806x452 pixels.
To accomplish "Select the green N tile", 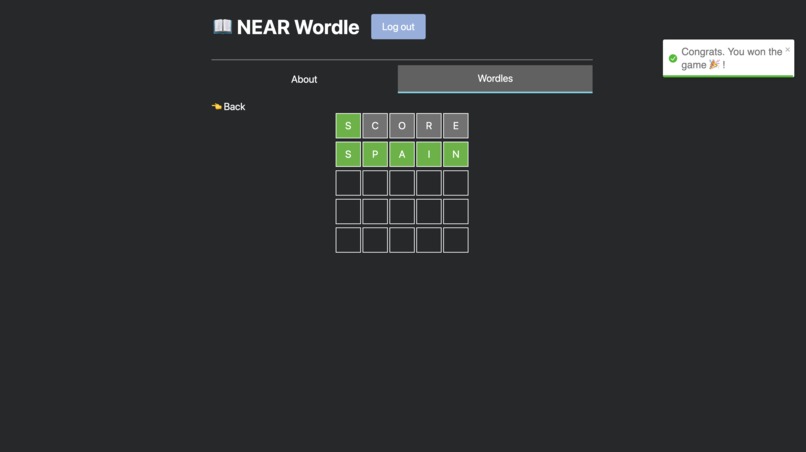I will click(x=455, y=154).
